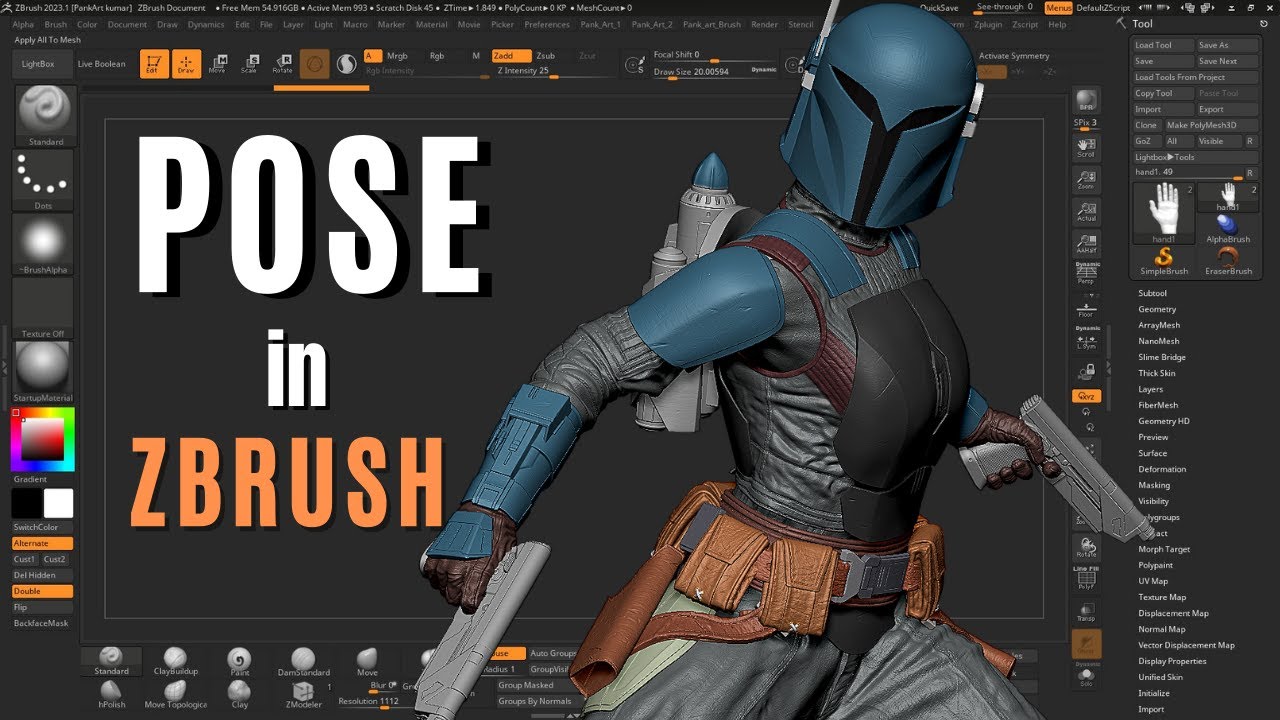Select the AlphaBrush tool
This screenshot has width=1280, height=720.
[x=1228, y=228]
